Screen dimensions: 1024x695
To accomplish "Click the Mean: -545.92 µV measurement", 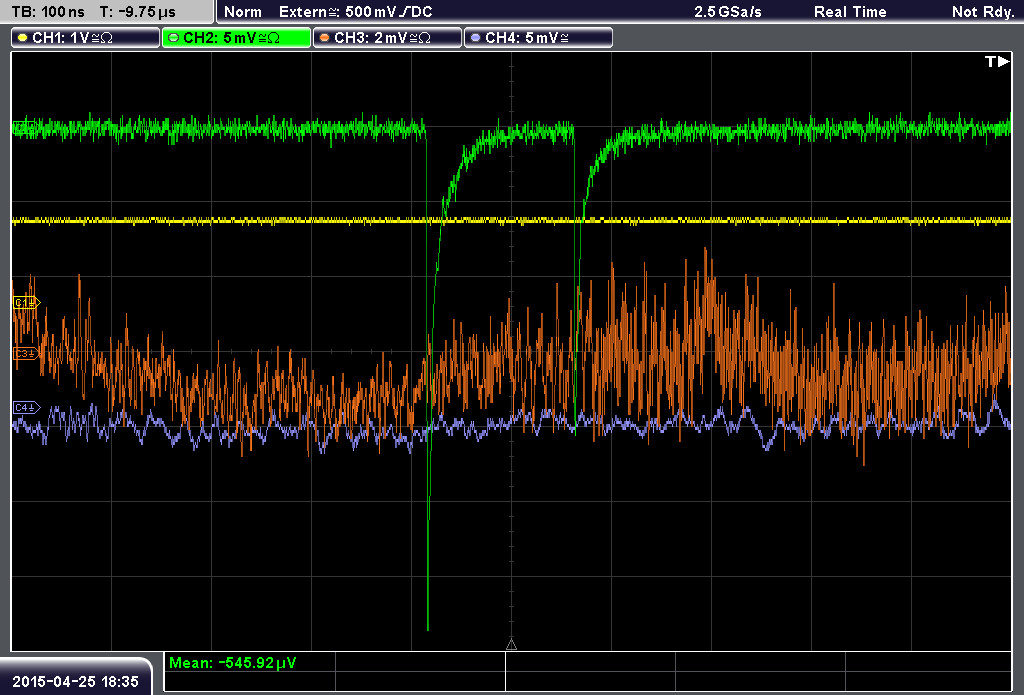I will [232, 662].
